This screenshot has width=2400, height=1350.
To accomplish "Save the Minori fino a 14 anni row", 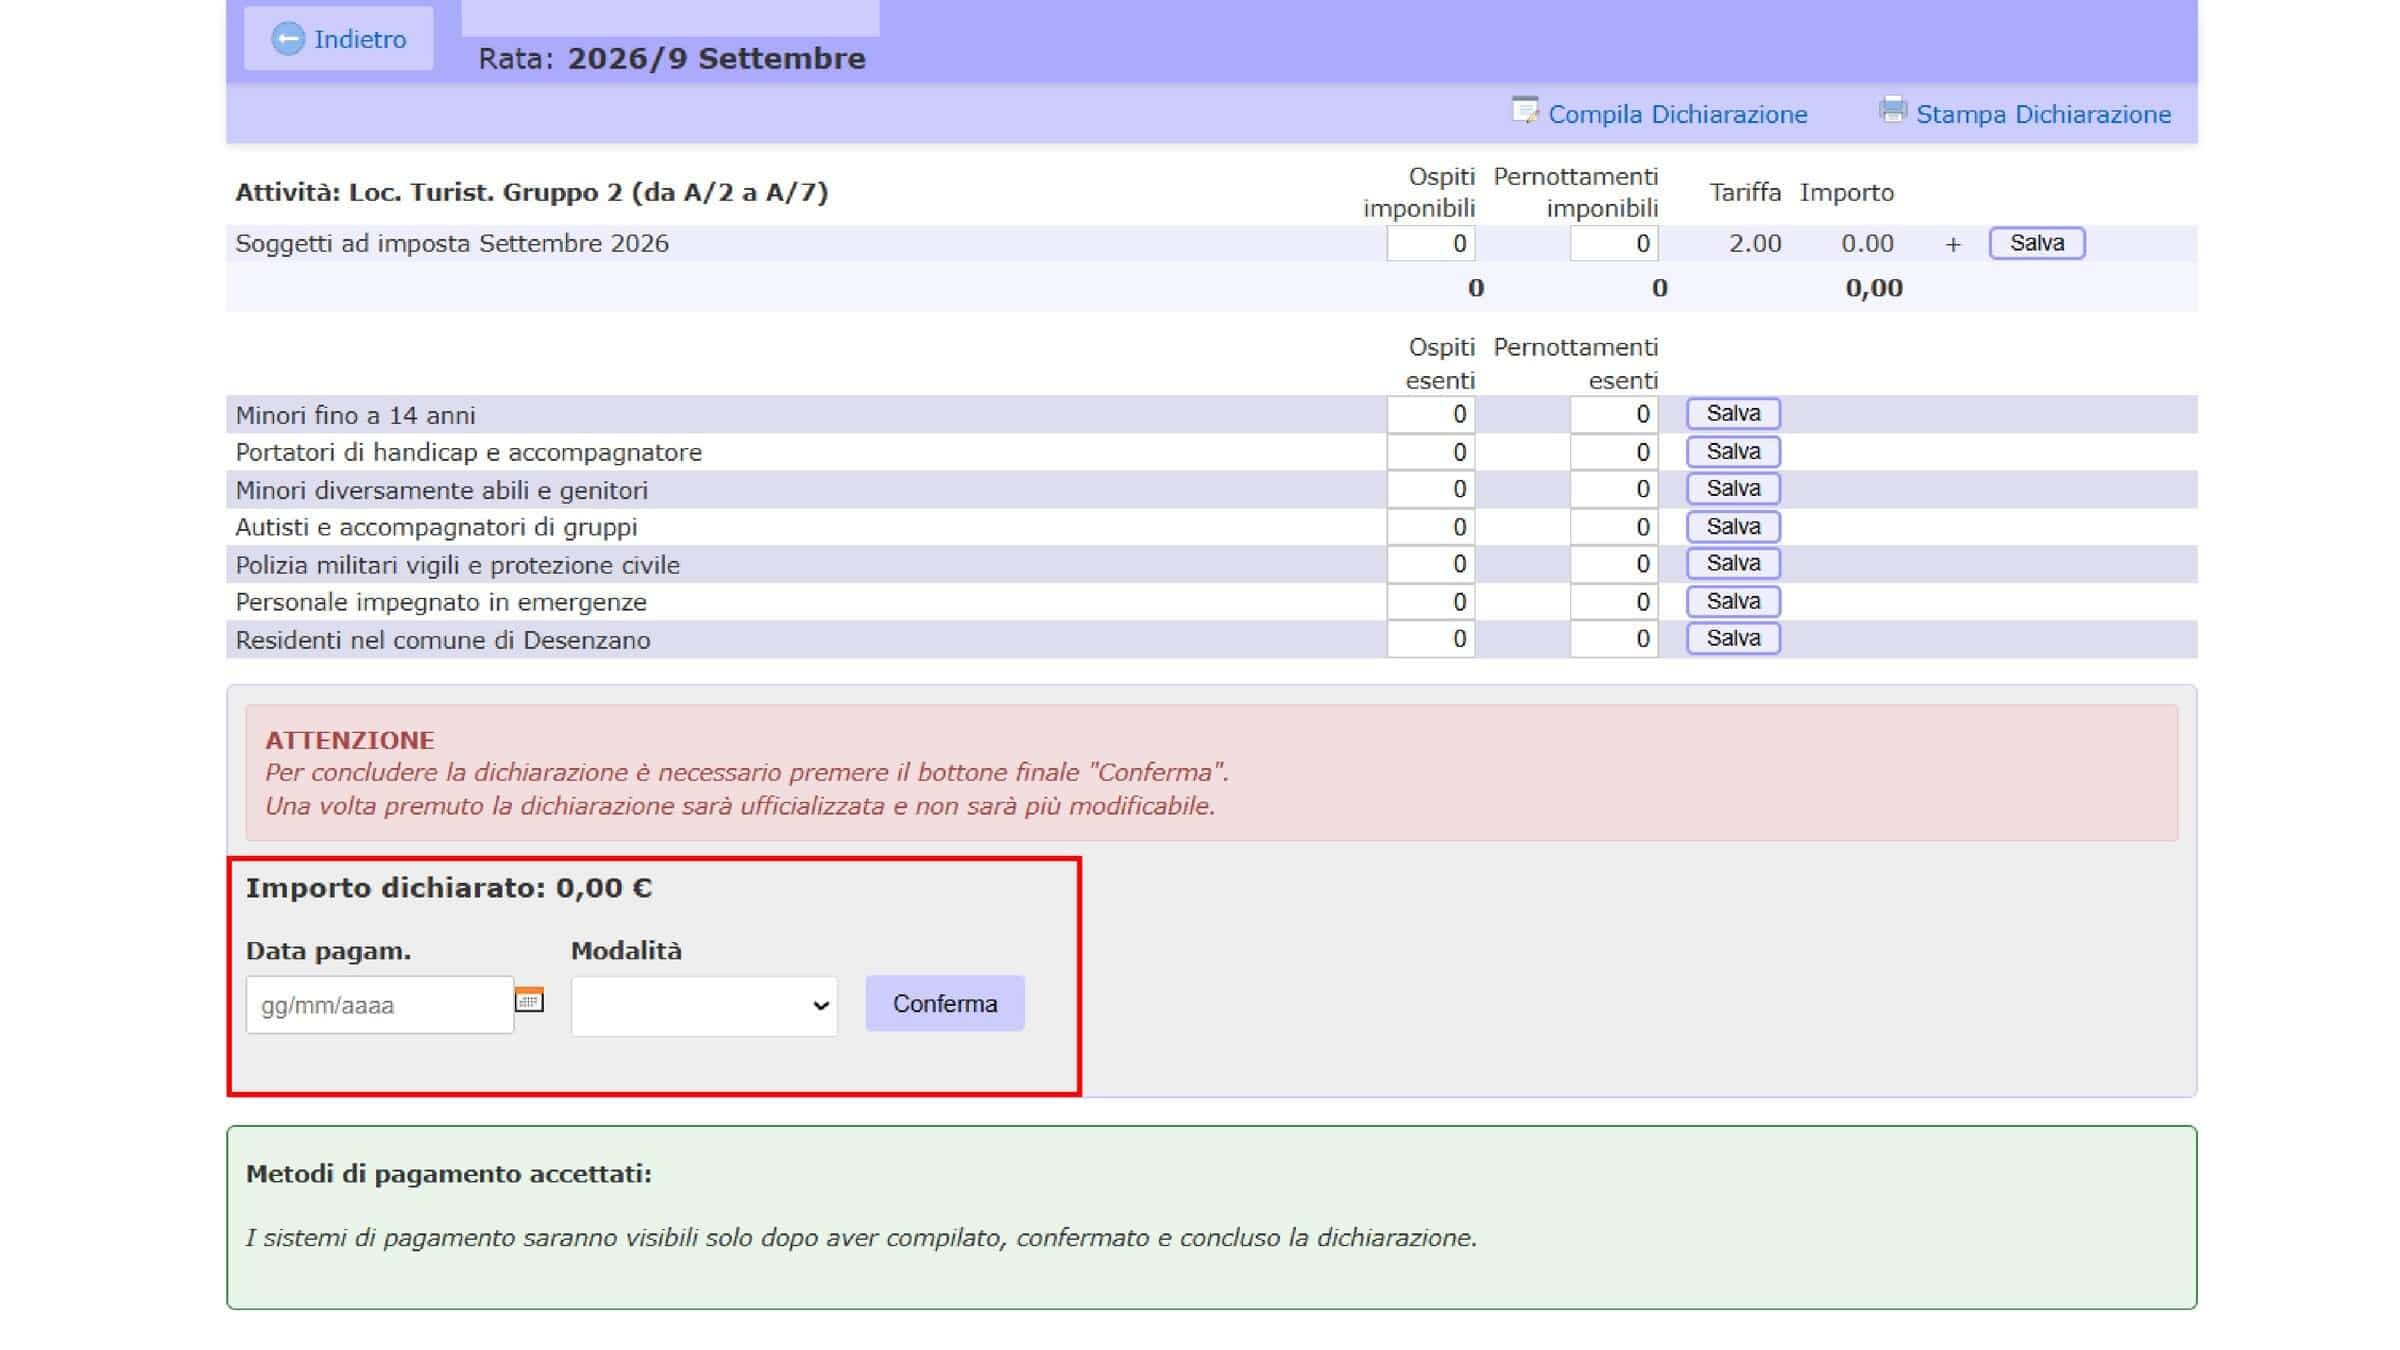I will [x=1733, y=414].
